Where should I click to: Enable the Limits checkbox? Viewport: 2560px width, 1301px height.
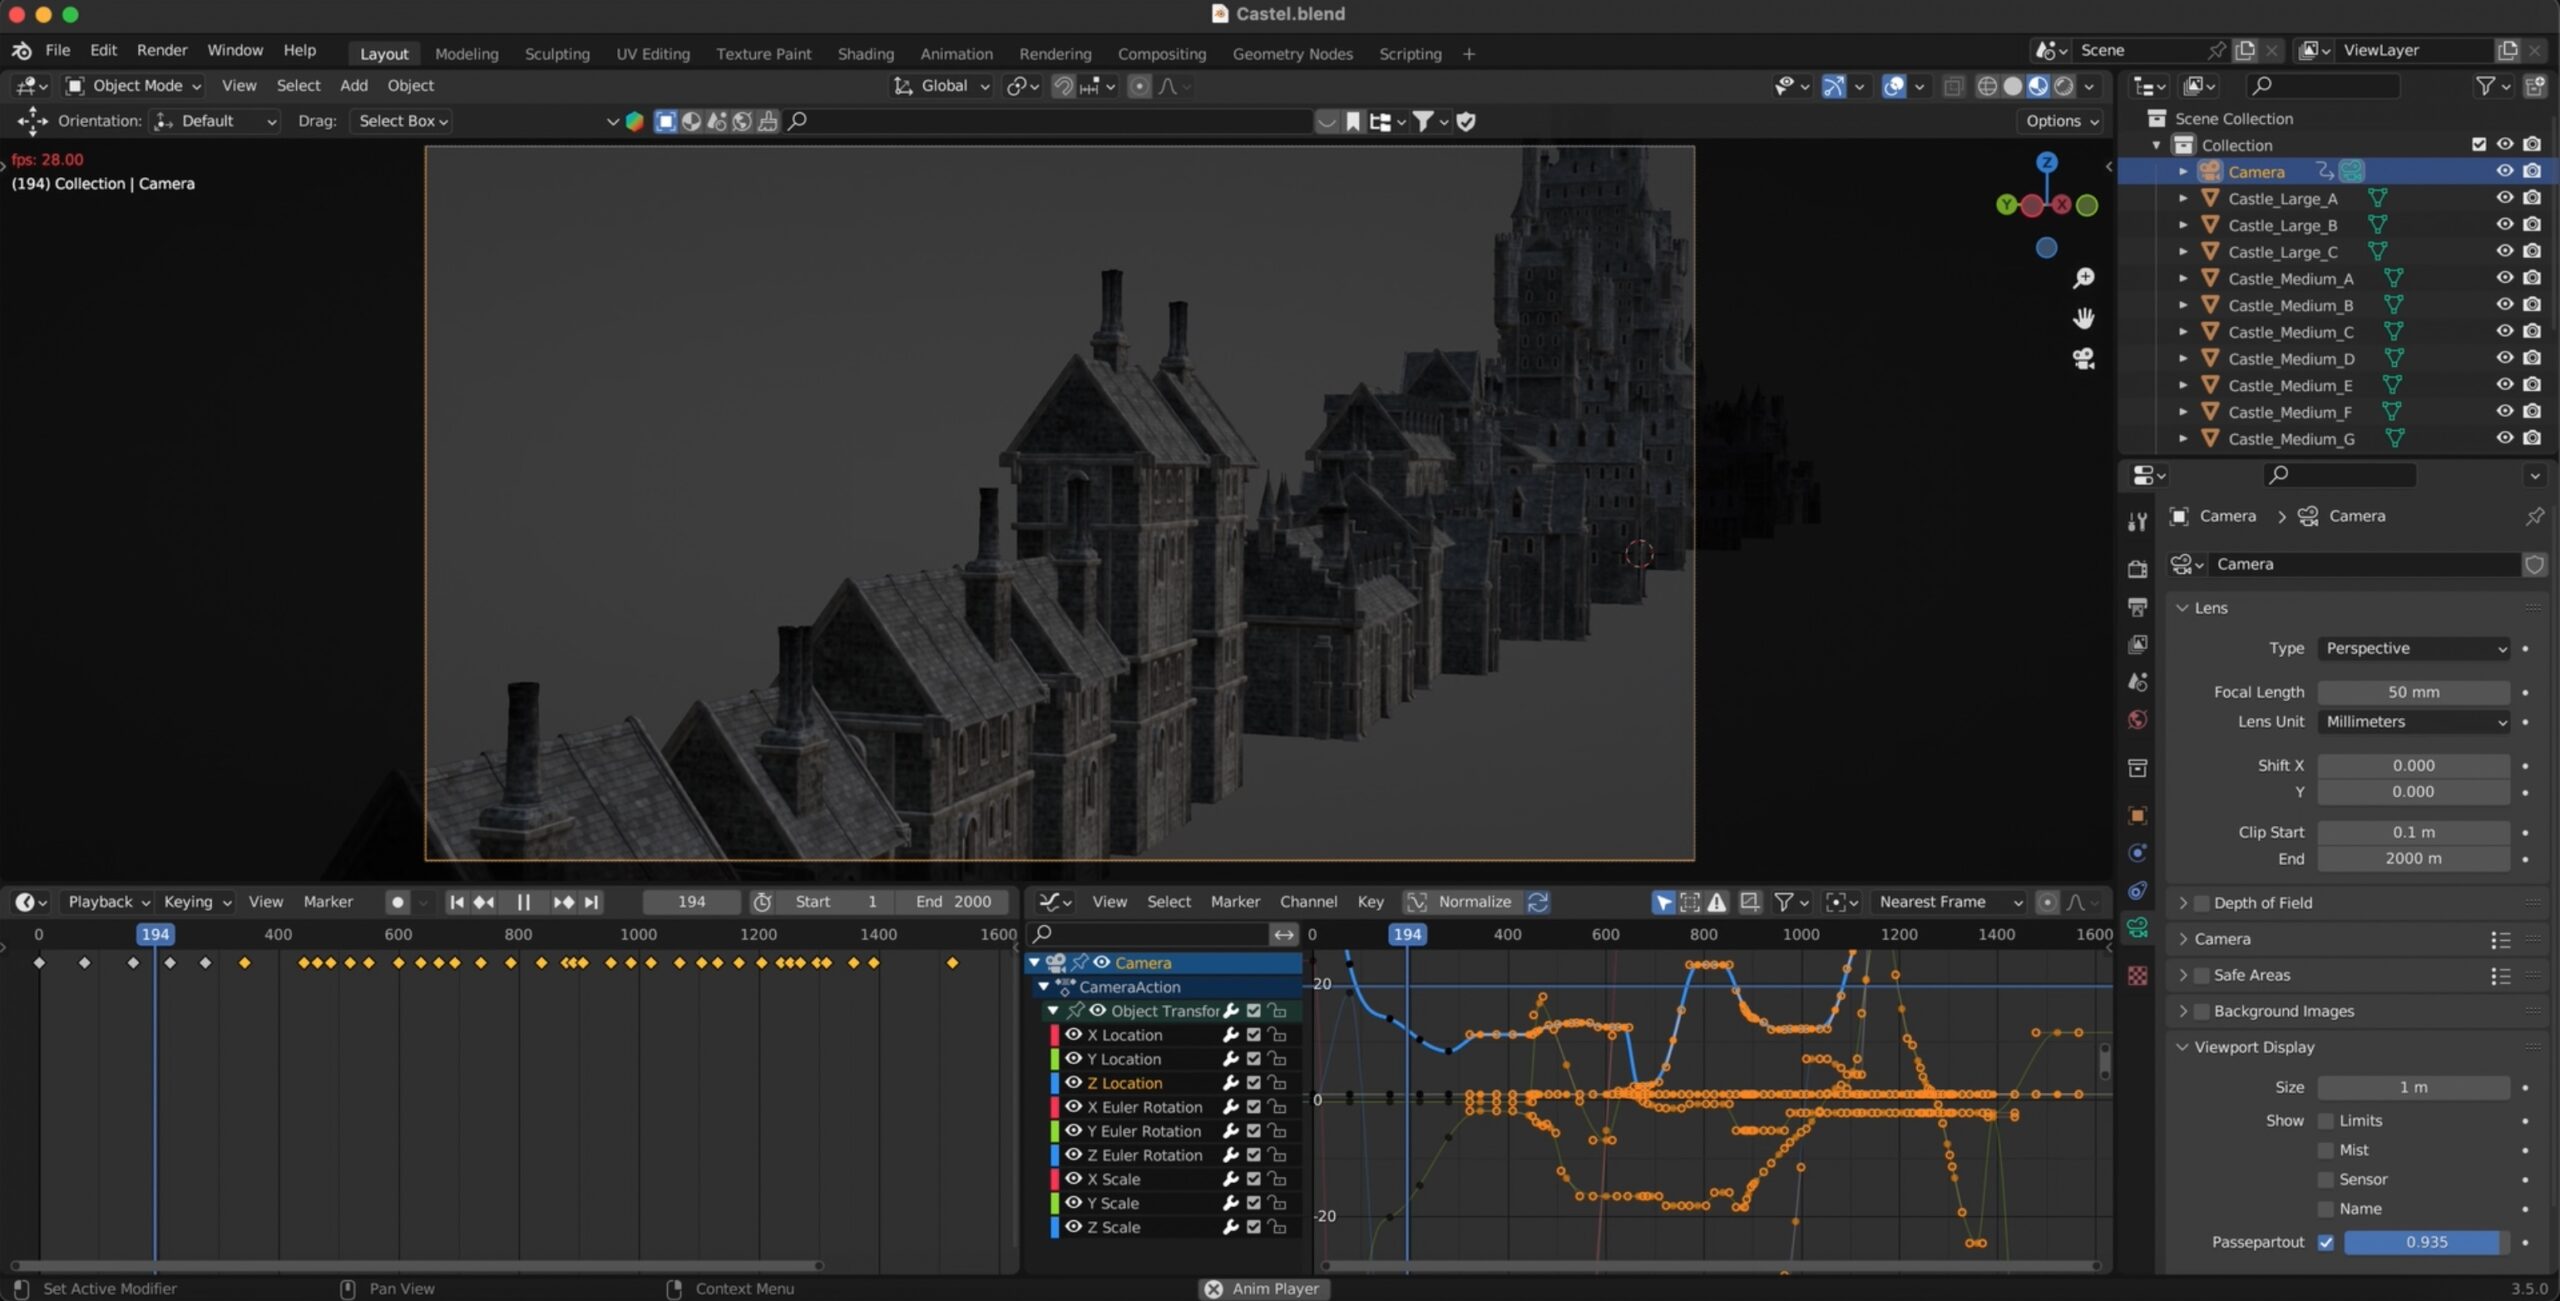point(2326,1121)
